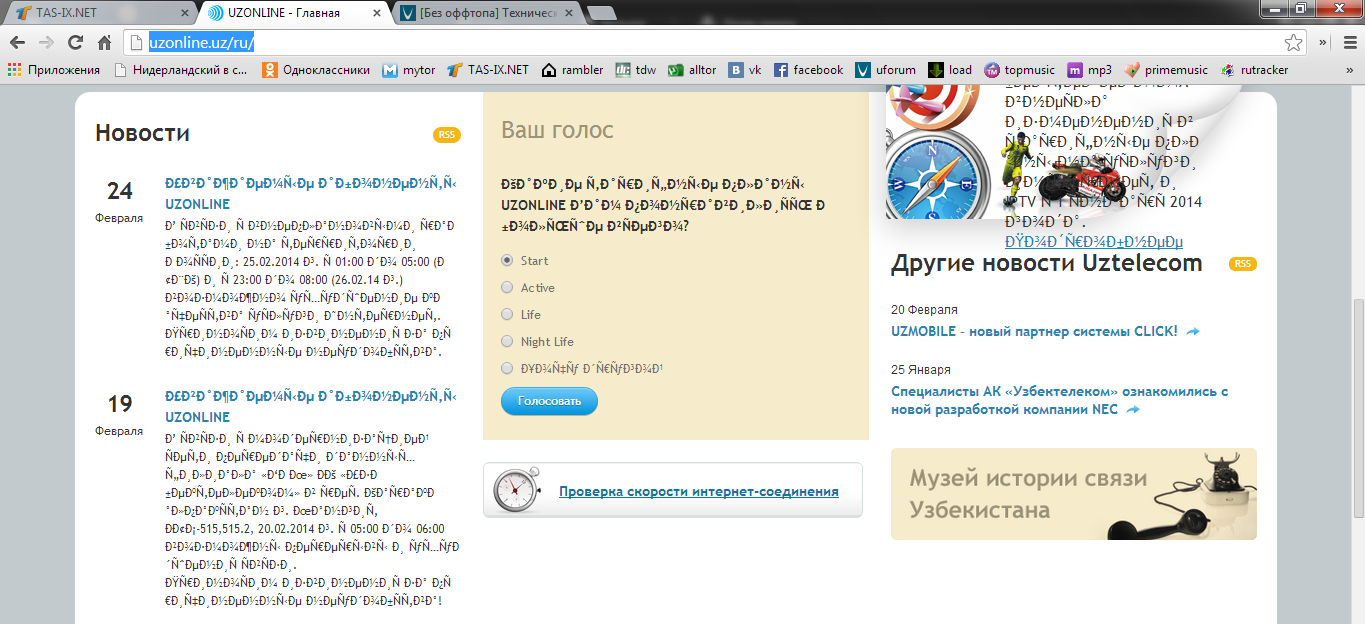
Task: Switch to the TAS-IX.NET tab
Action: (95, 13)
